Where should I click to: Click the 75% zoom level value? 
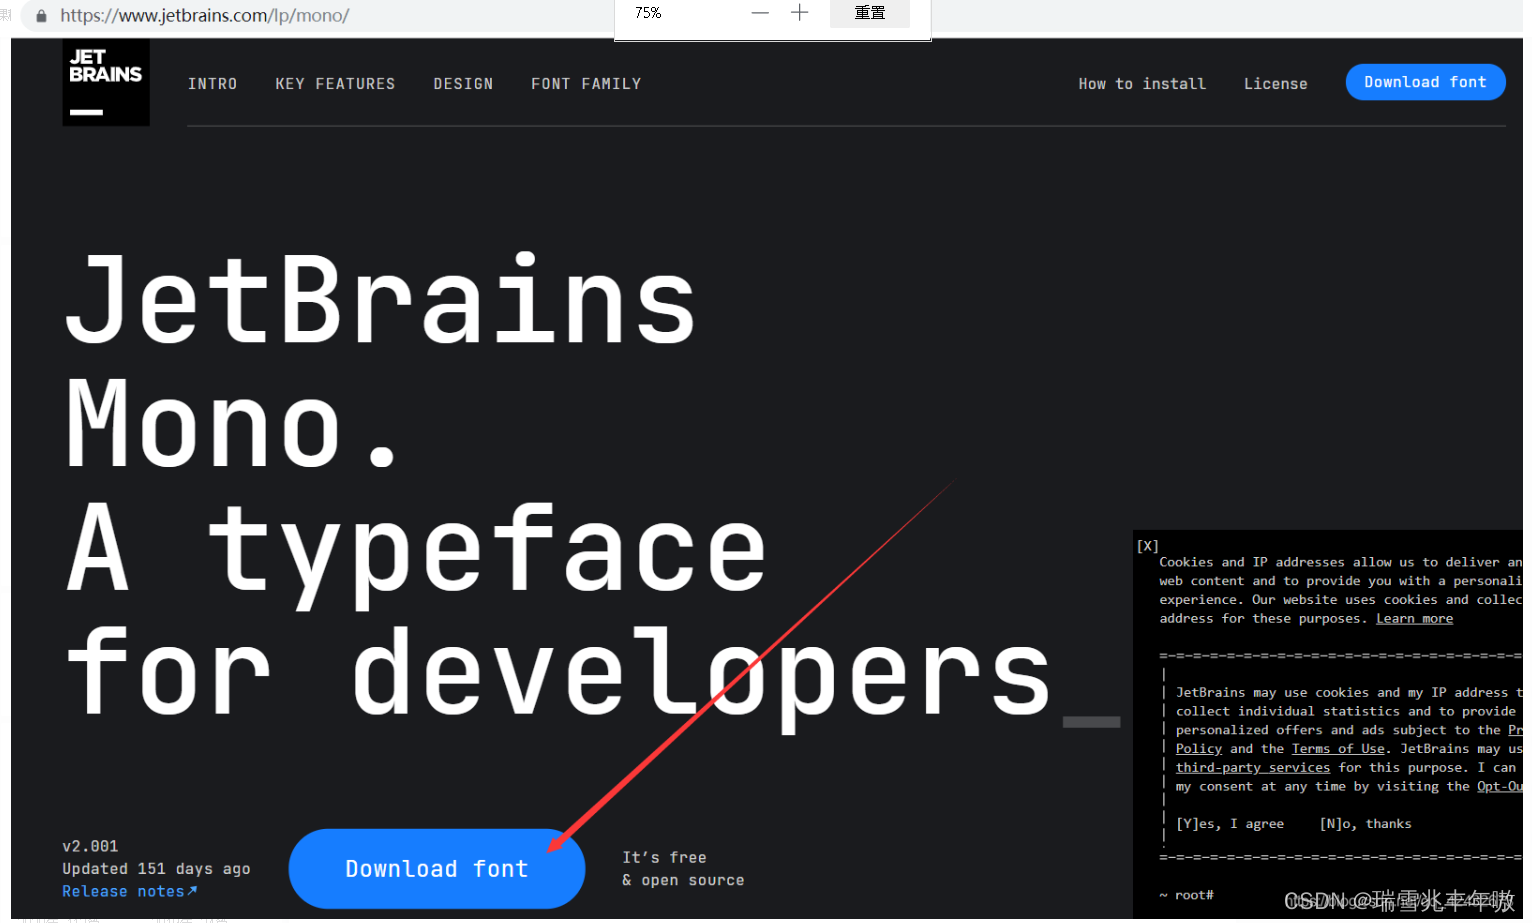pyautogui.click(x=648, y=13)
